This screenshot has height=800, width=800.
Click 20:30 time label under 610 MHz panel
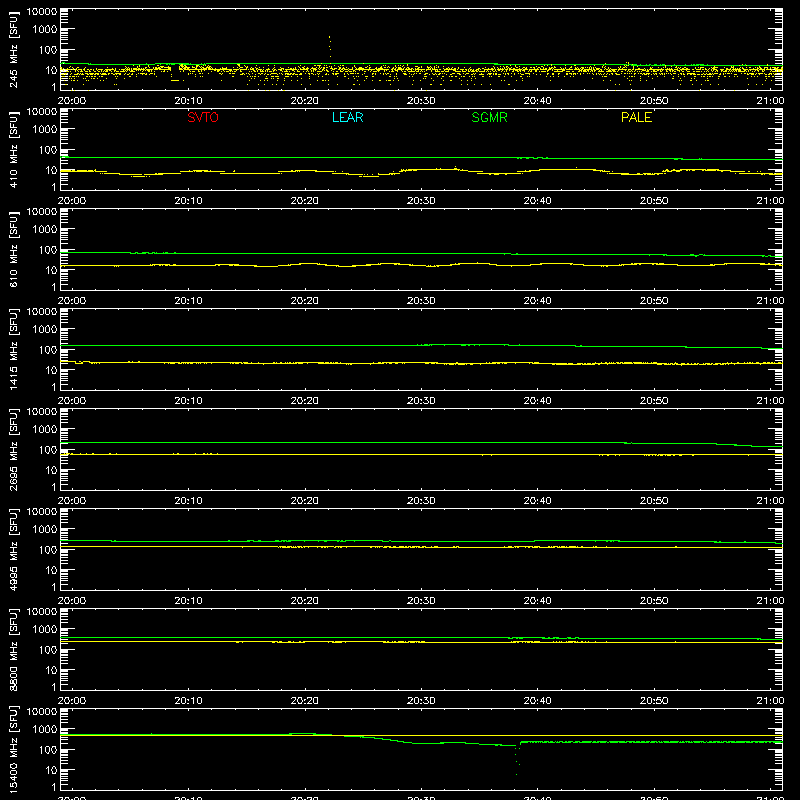coord(421,301)
